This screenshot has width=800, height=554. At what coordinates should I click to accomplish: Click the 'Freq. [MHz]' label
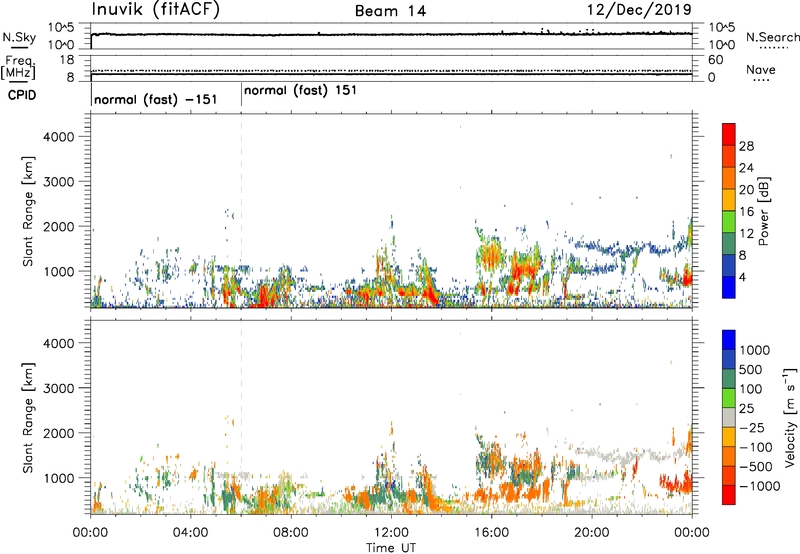pos(19,67)
